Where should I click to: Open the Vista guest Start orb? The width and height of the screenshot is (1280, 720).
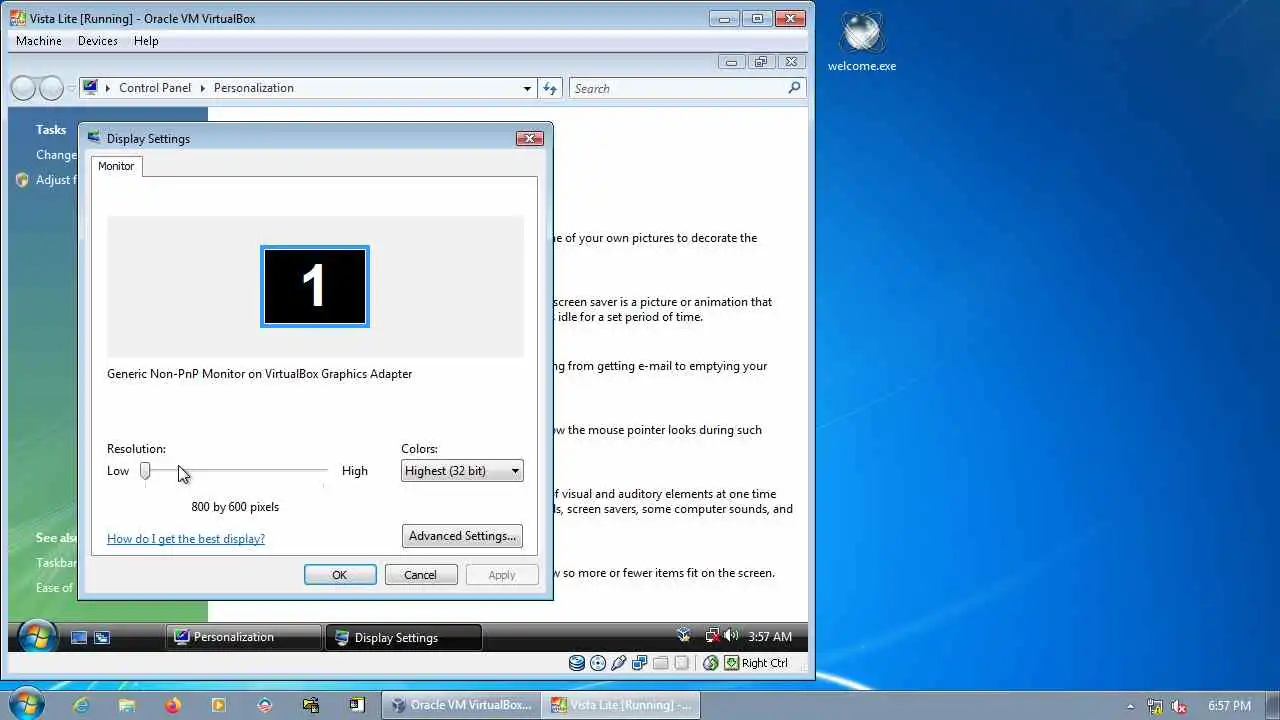click(x=37, y=636)
